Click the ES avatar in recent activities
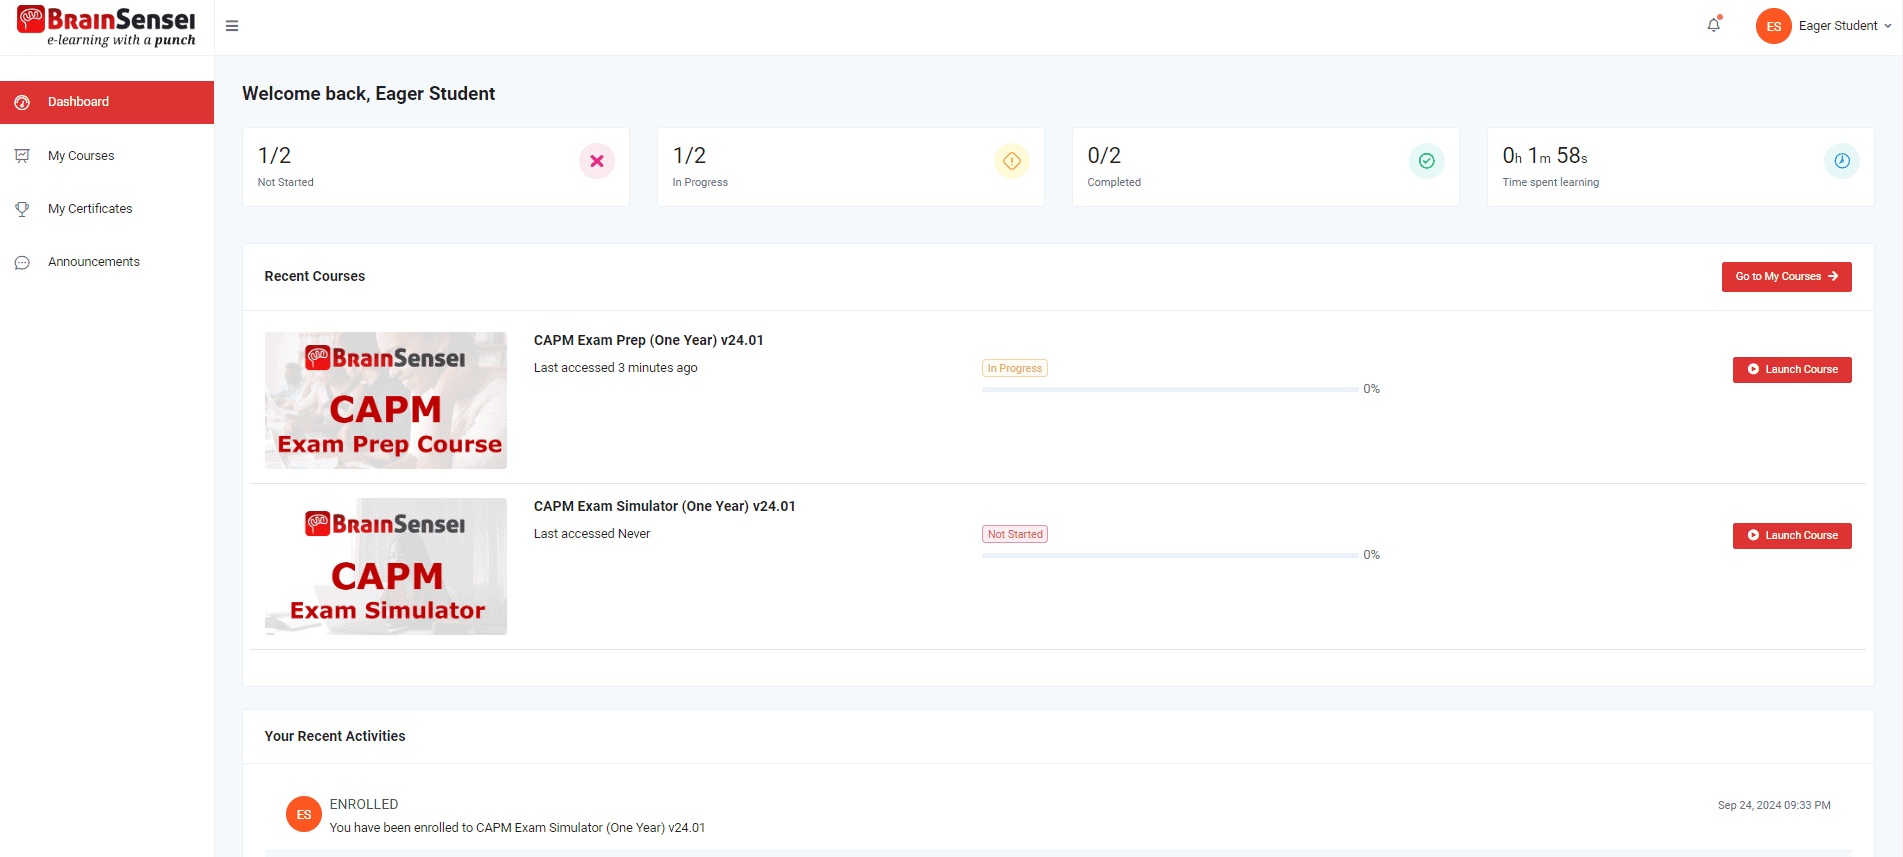The height and width of the screenshot is (857, 1903). (x=303, y=814)
